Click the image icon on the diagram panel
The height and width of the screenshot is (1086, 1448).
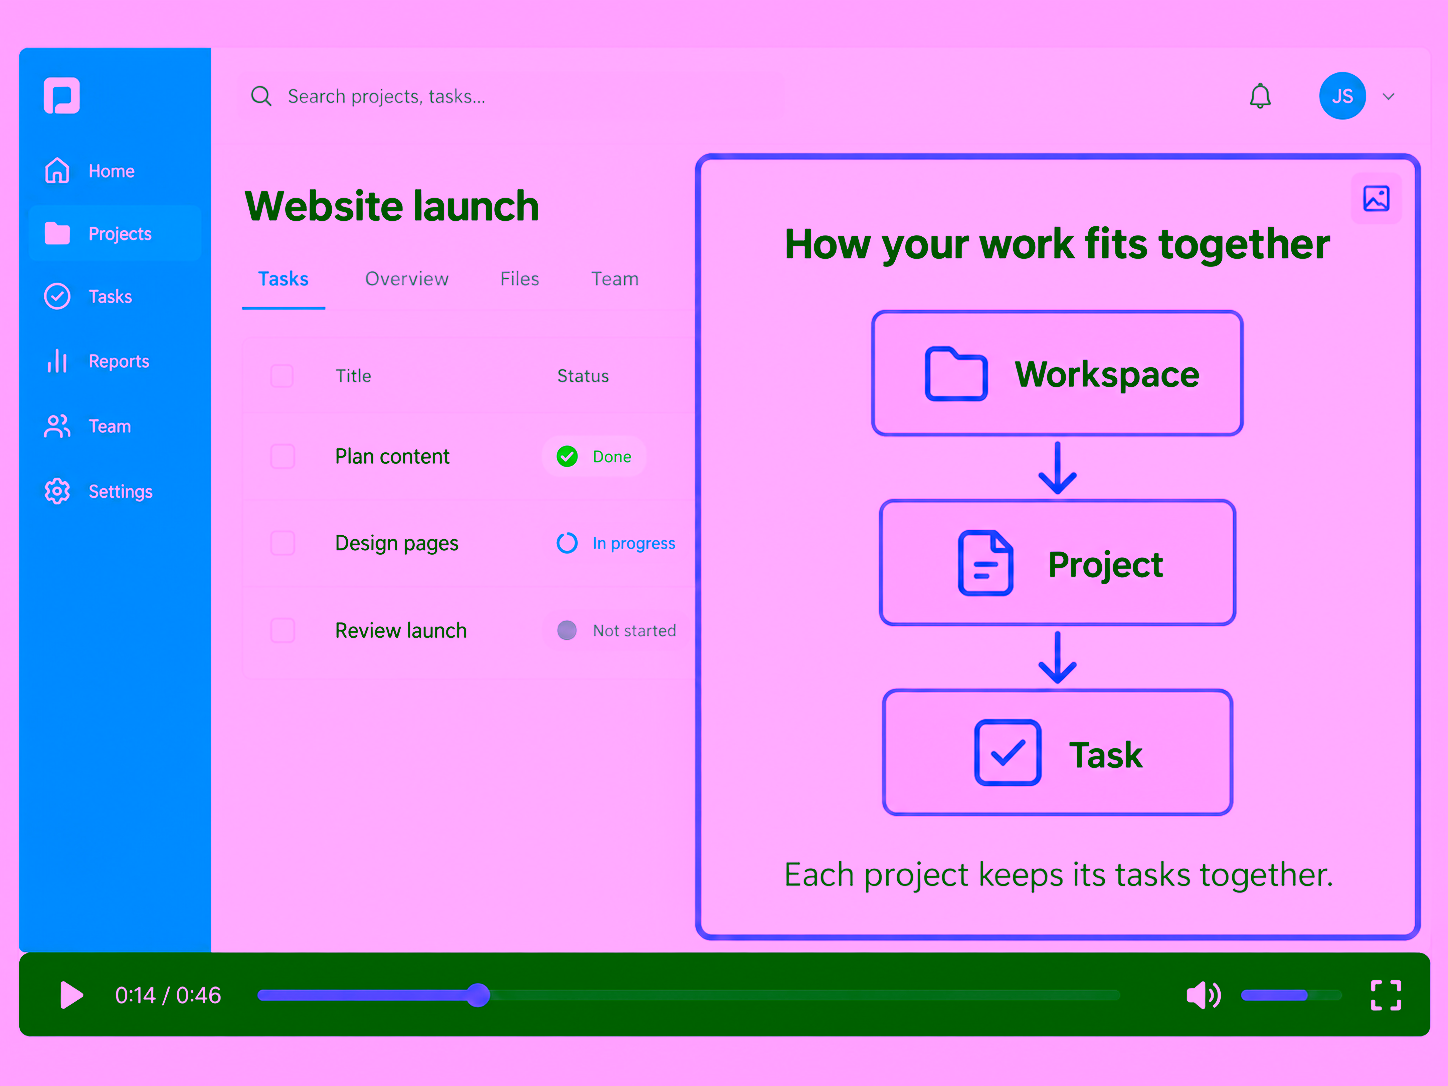(1376, 198)
